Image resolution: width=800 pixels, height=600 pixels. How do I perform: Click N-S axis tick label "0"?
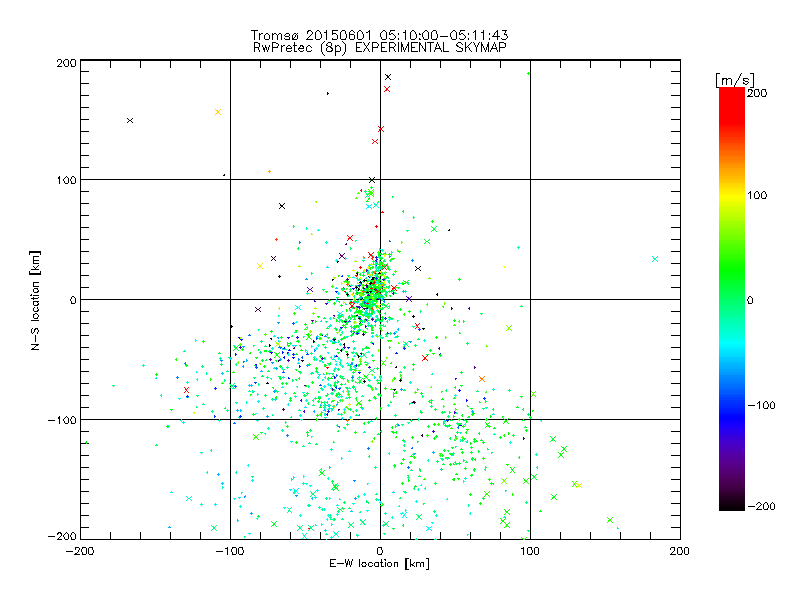(x=73, y=300)
